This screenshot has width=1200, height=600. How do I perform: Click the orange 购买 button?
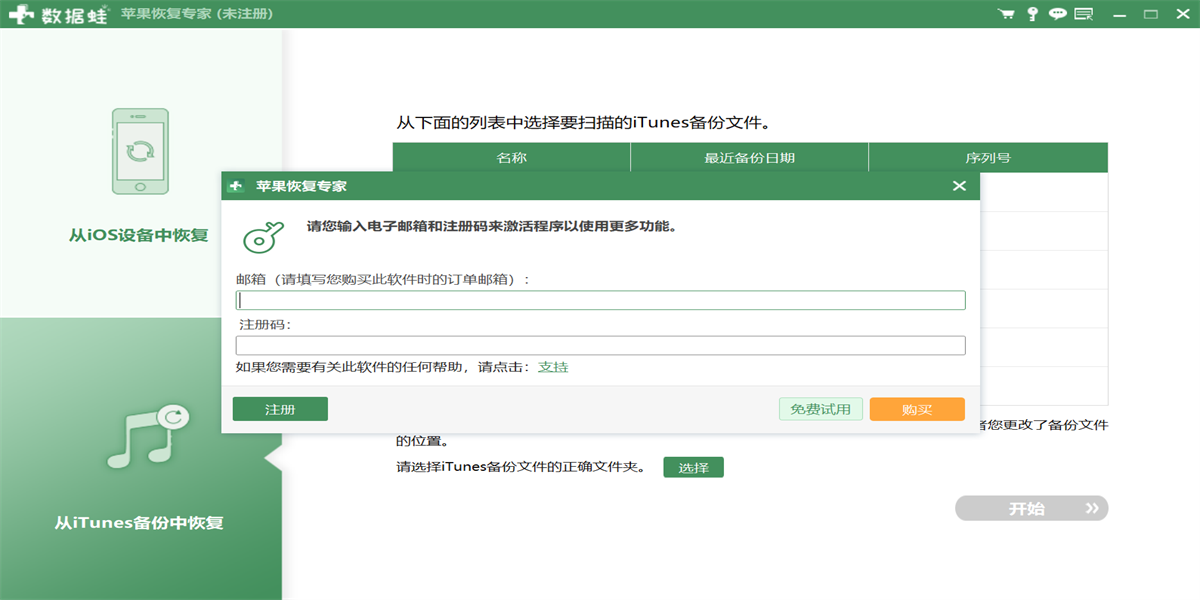coord(917,409)
